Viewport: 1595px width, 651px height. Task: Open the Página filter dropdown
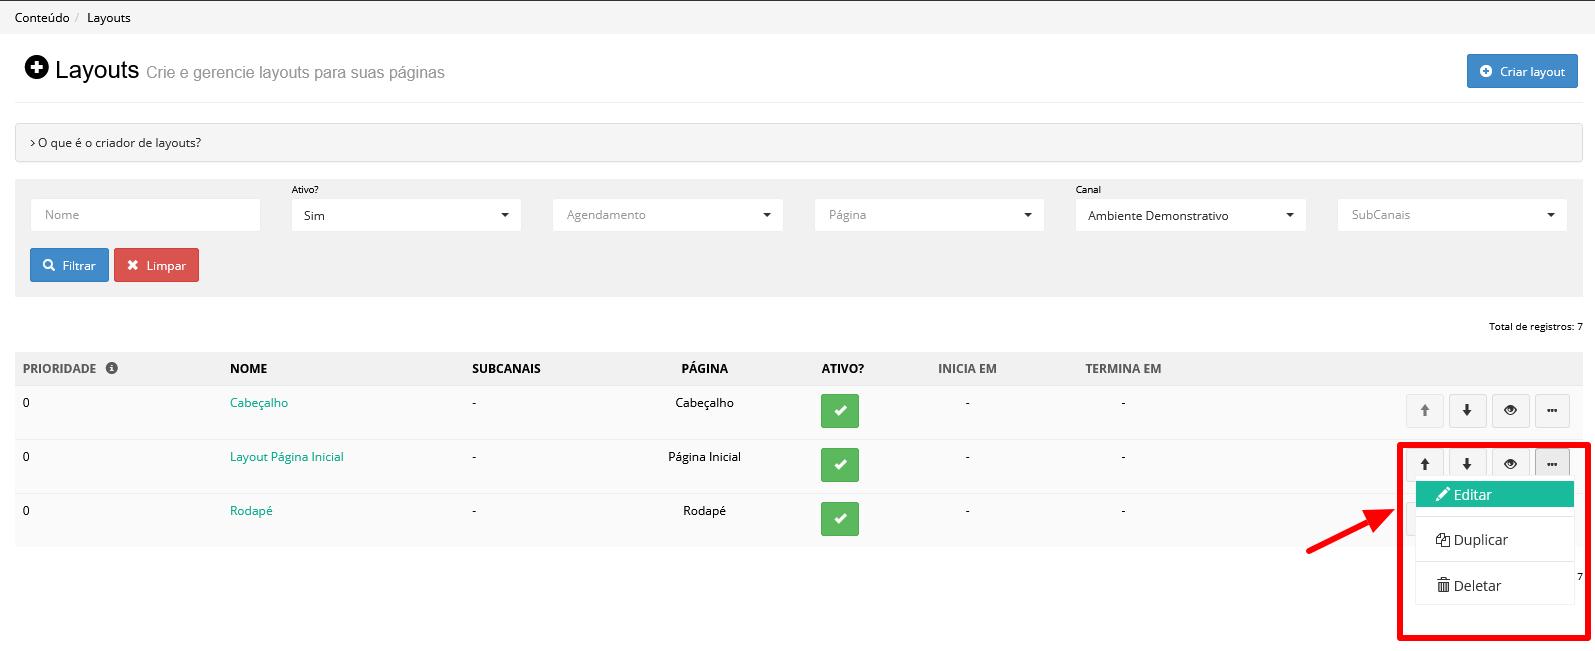pyautogui.click(x=929, y=215)
